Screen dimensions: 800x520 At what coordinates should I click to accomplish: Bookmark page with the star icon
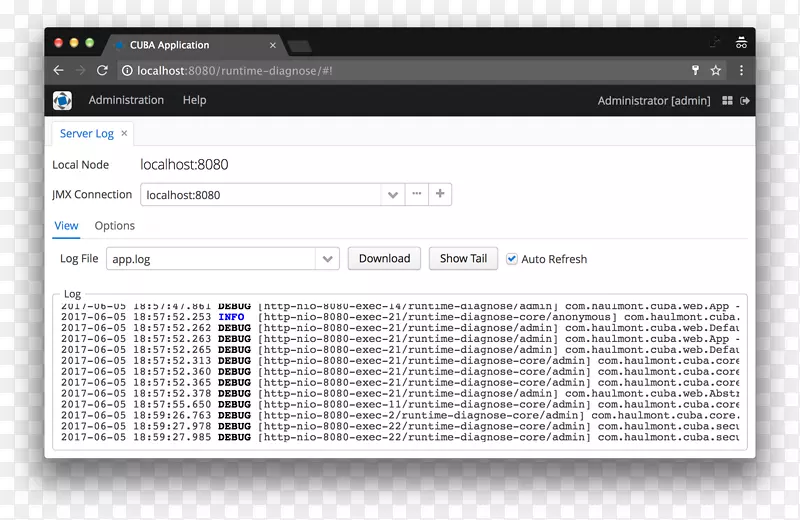(x=716, y=71)
